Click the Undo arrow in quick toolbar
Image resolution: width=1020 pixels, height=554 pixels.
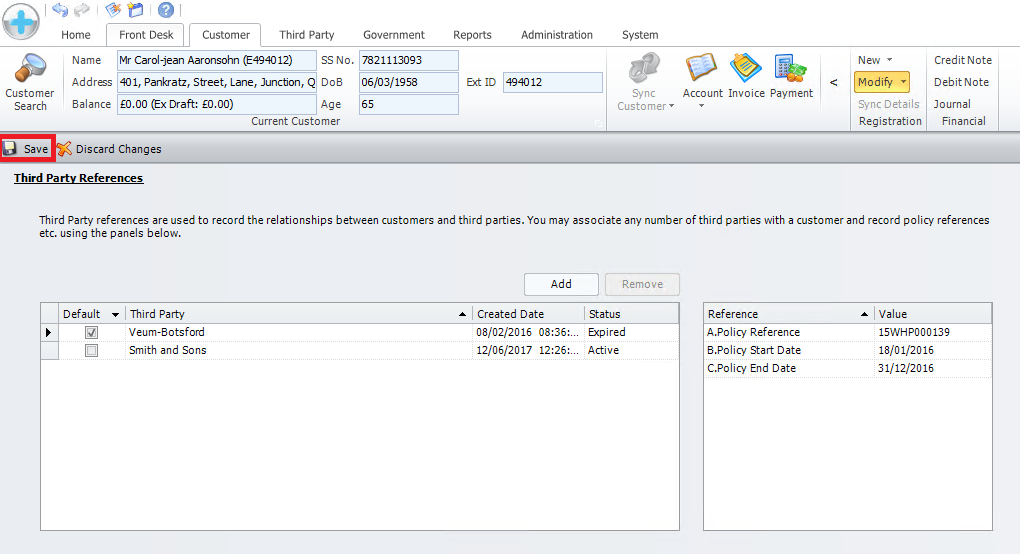tap(60, 10)
